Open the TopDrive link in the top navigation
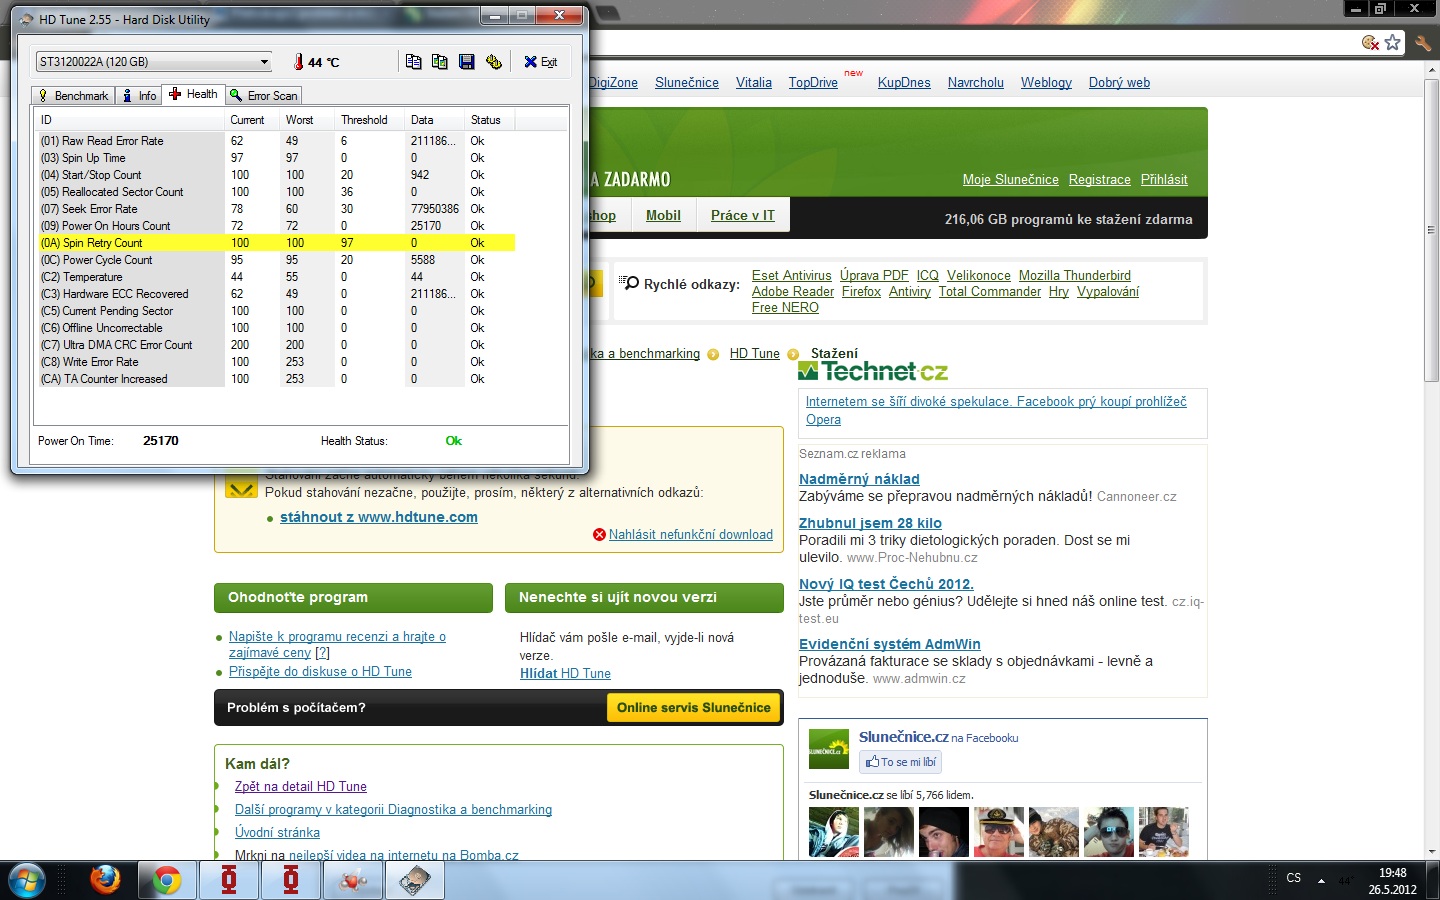Viewport: 1440px width, 900px height. coord(813,82)
